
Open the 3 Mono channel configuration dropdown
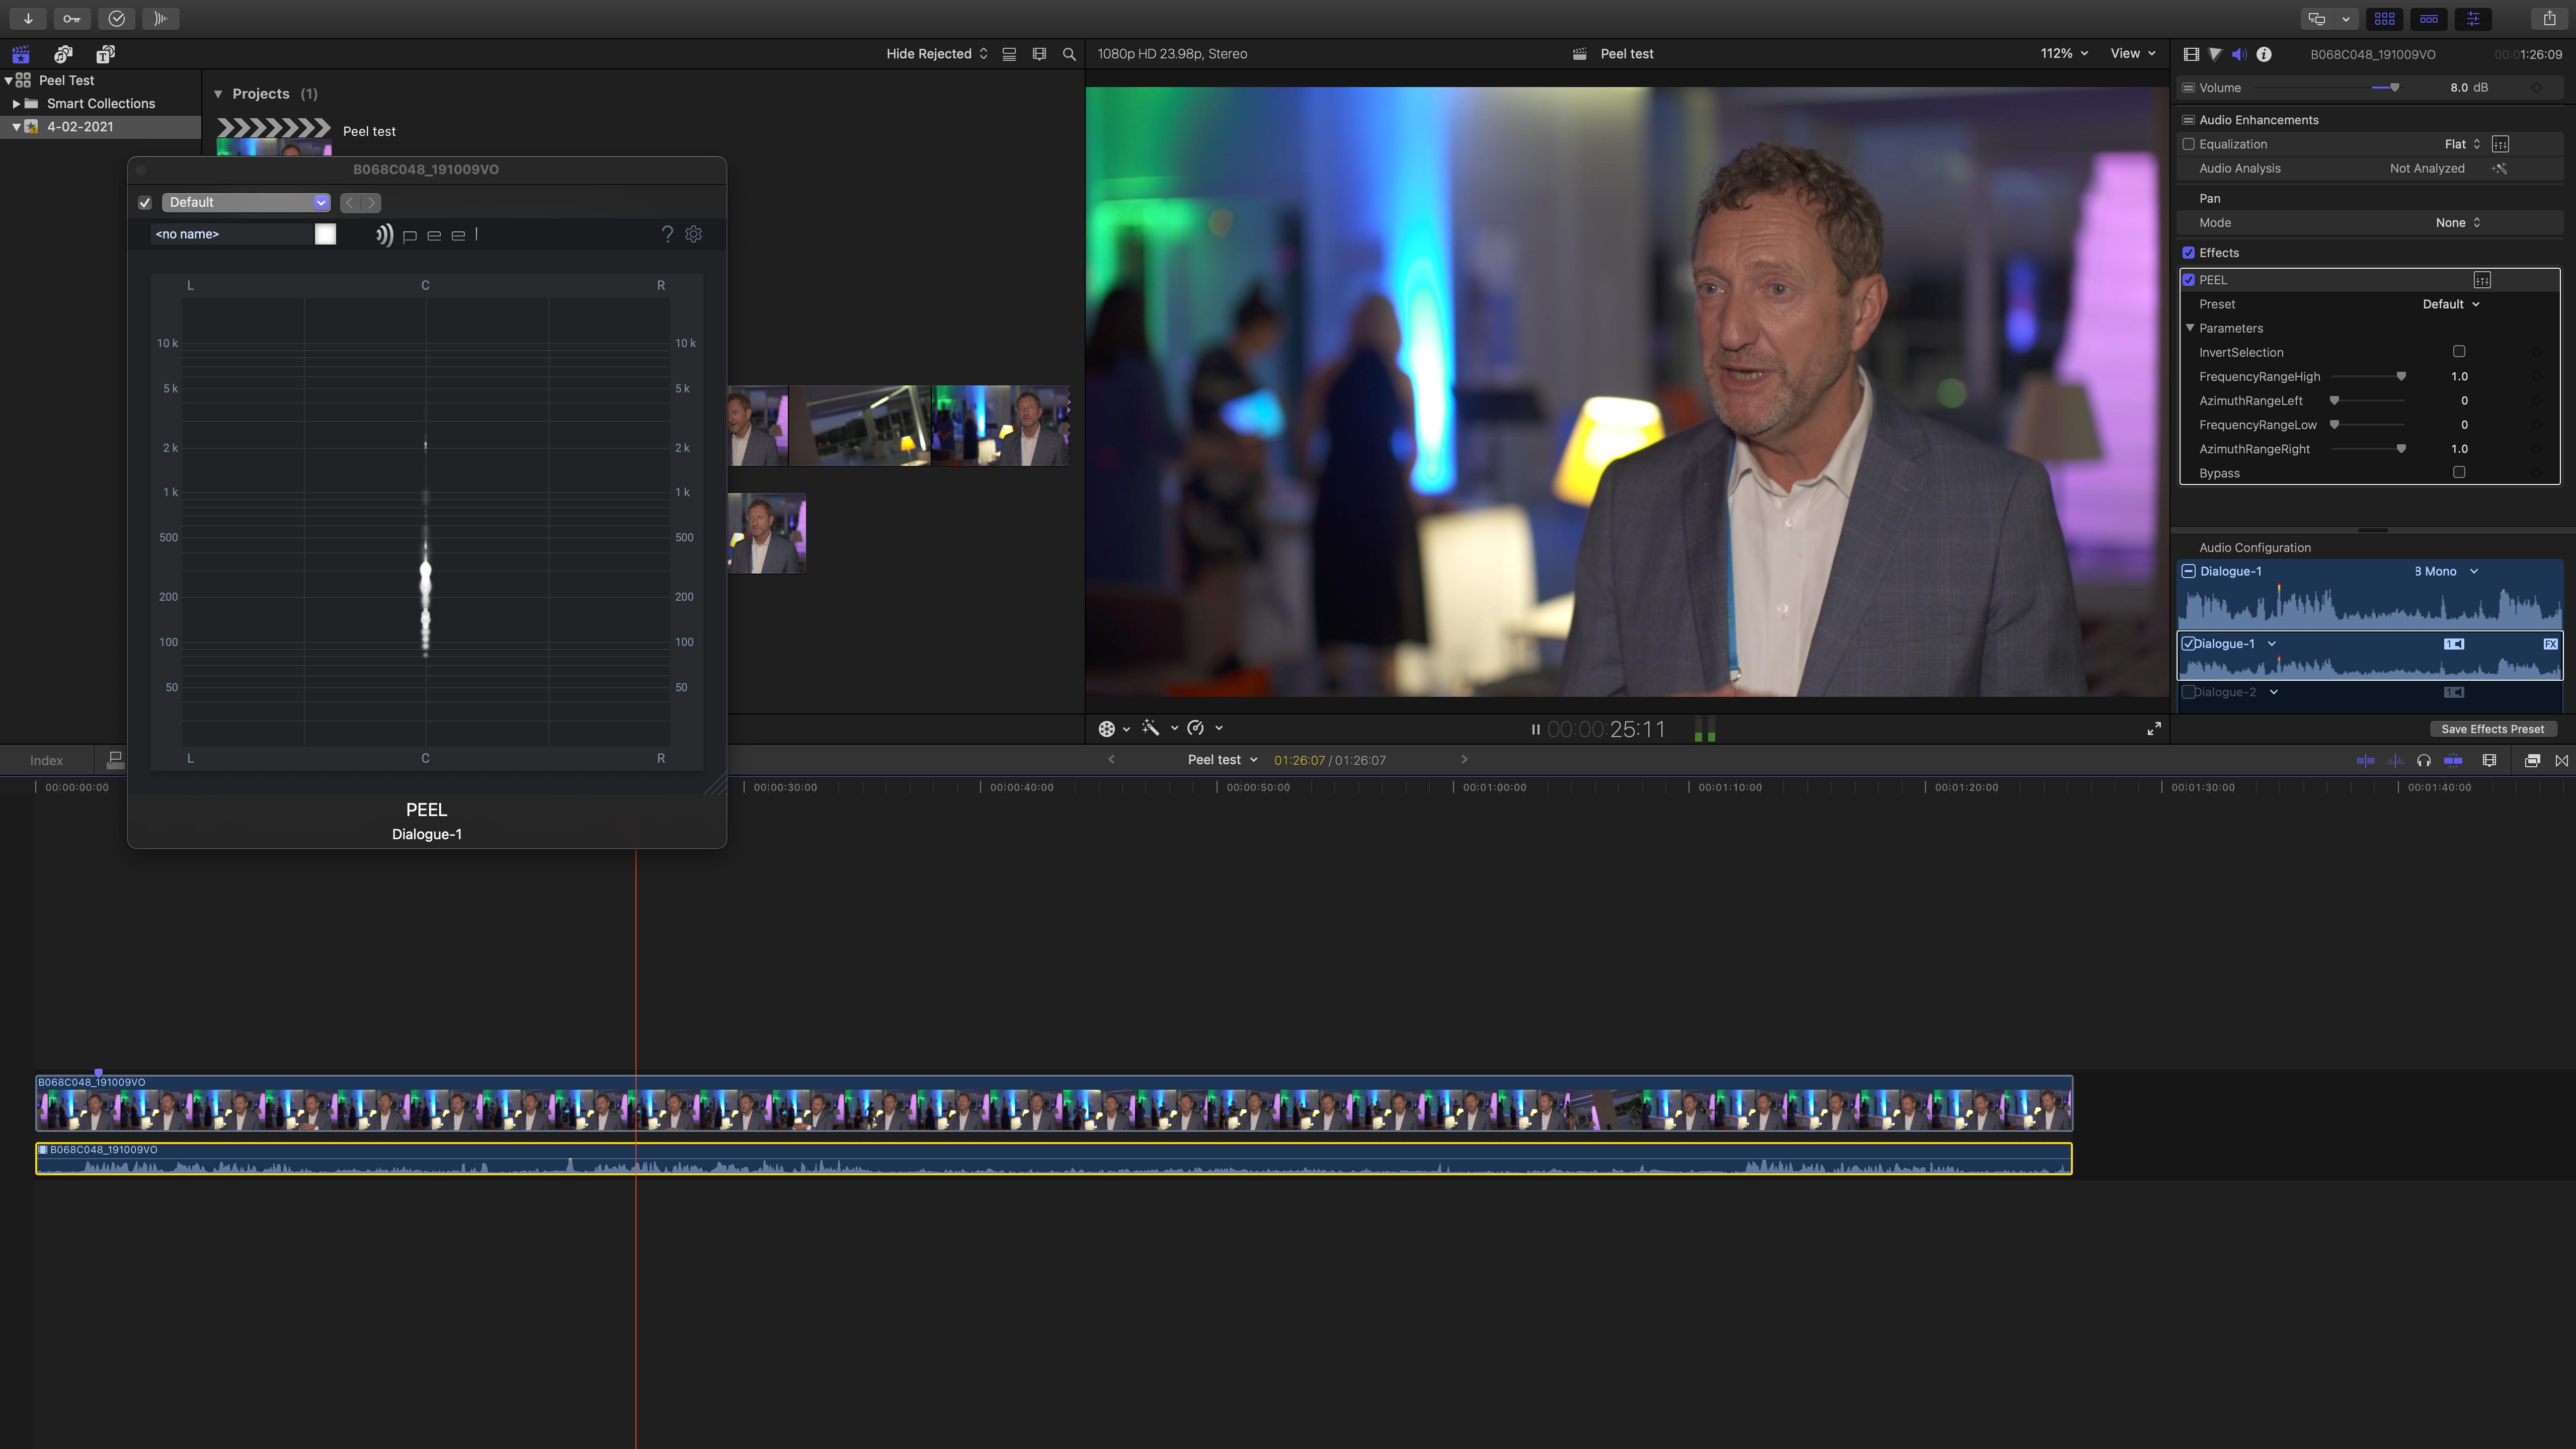coord(2446,571)
